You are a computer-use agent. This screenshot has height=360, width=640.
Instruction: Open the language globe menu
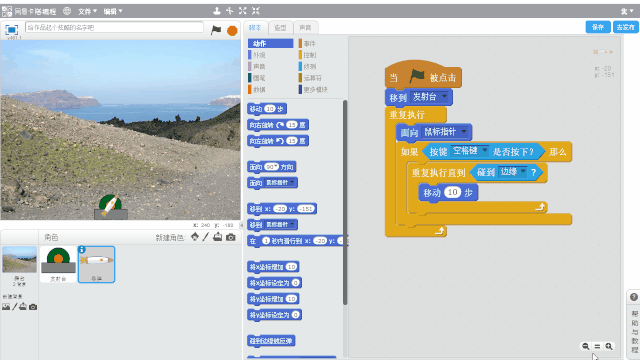pos(67,11)
